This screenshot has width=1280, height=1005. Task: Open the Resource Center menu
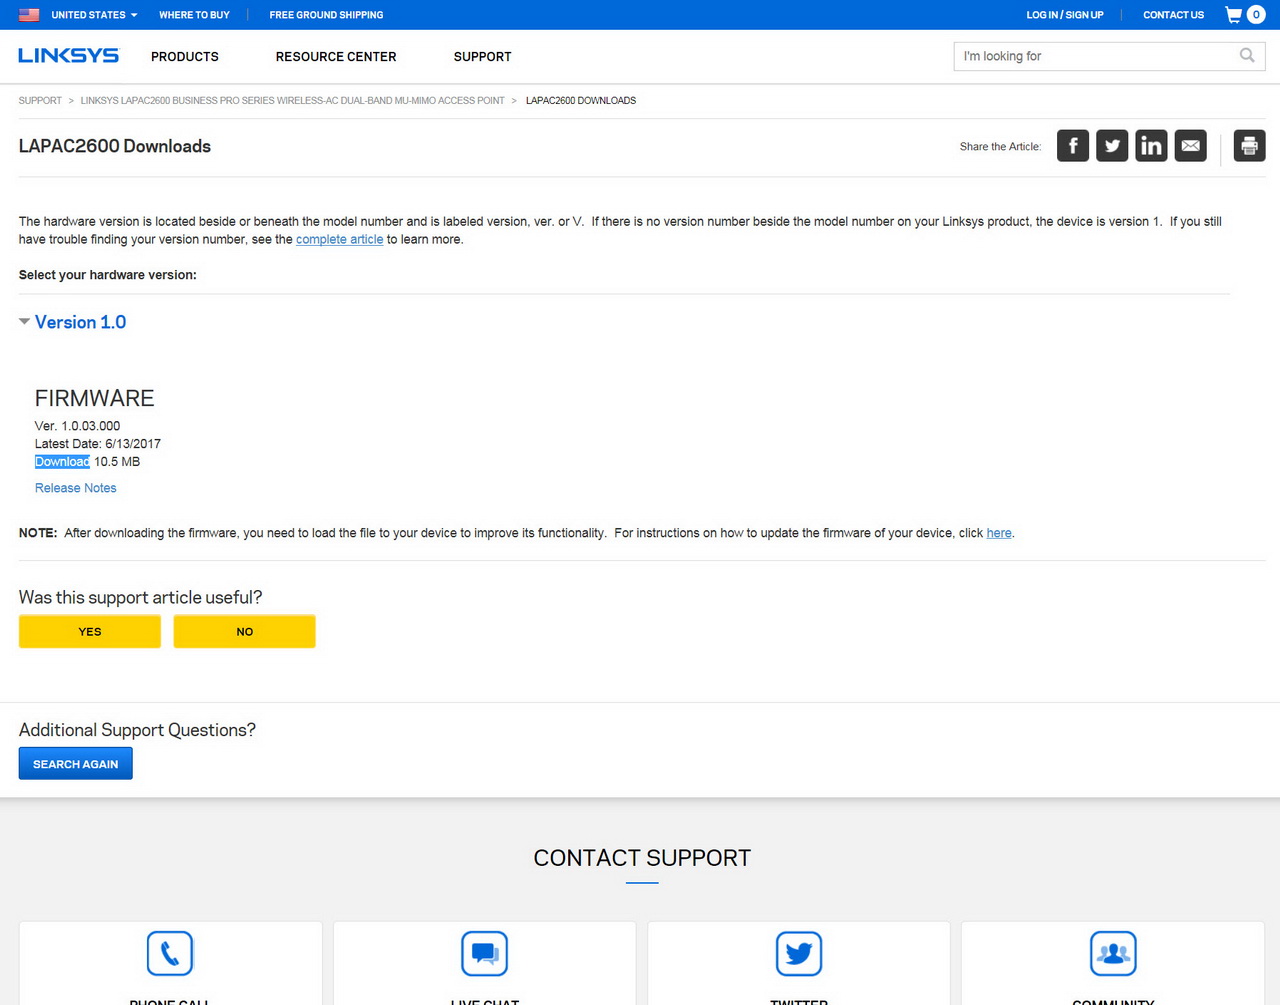tap(336, 57)
